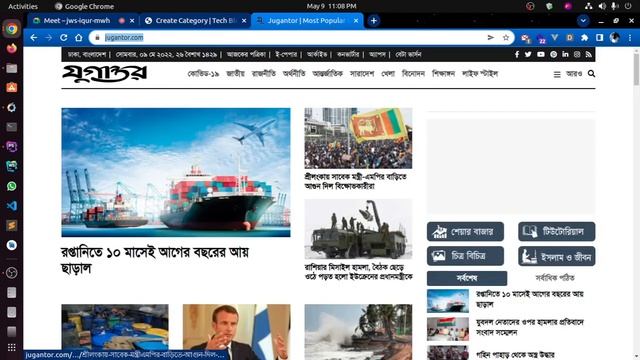Open the অর্থনীতি section
The width and height of the screenshot is (640, 360).
(294, 74)
